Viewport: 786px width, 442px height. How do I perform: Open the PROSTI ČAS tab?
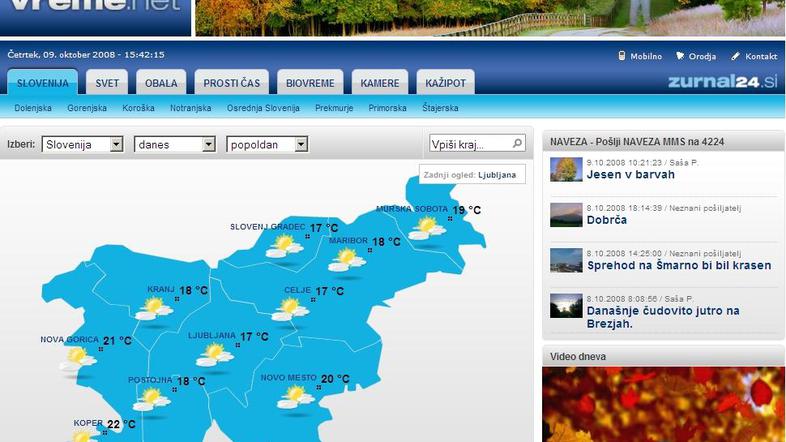pos(232,82)
